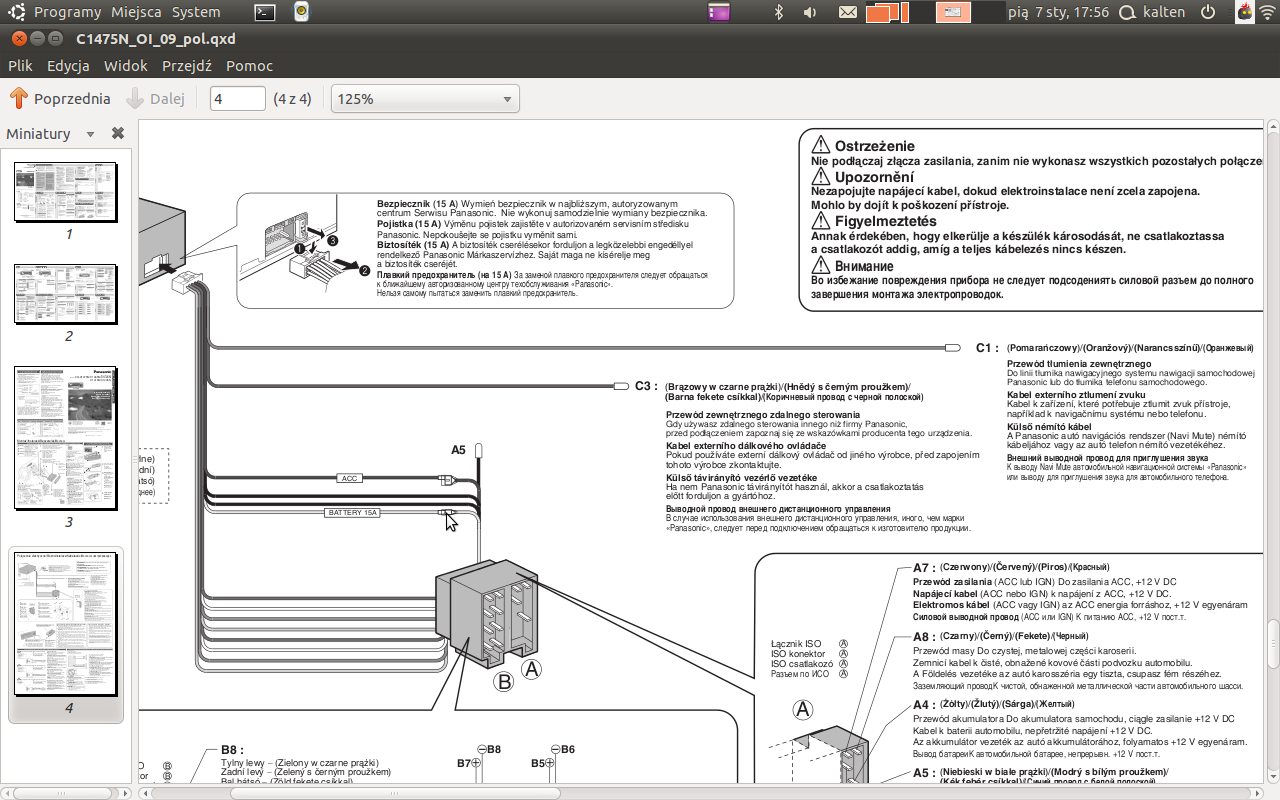Open the Wi-Fi network indicator
This screenshot has width=1280, height=800.
[1268, 12]
